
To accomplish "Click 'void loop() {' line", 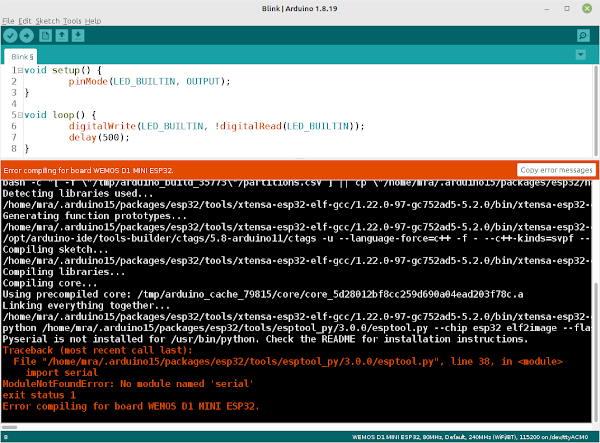I will pyautogui.click(x=60, y=115).
